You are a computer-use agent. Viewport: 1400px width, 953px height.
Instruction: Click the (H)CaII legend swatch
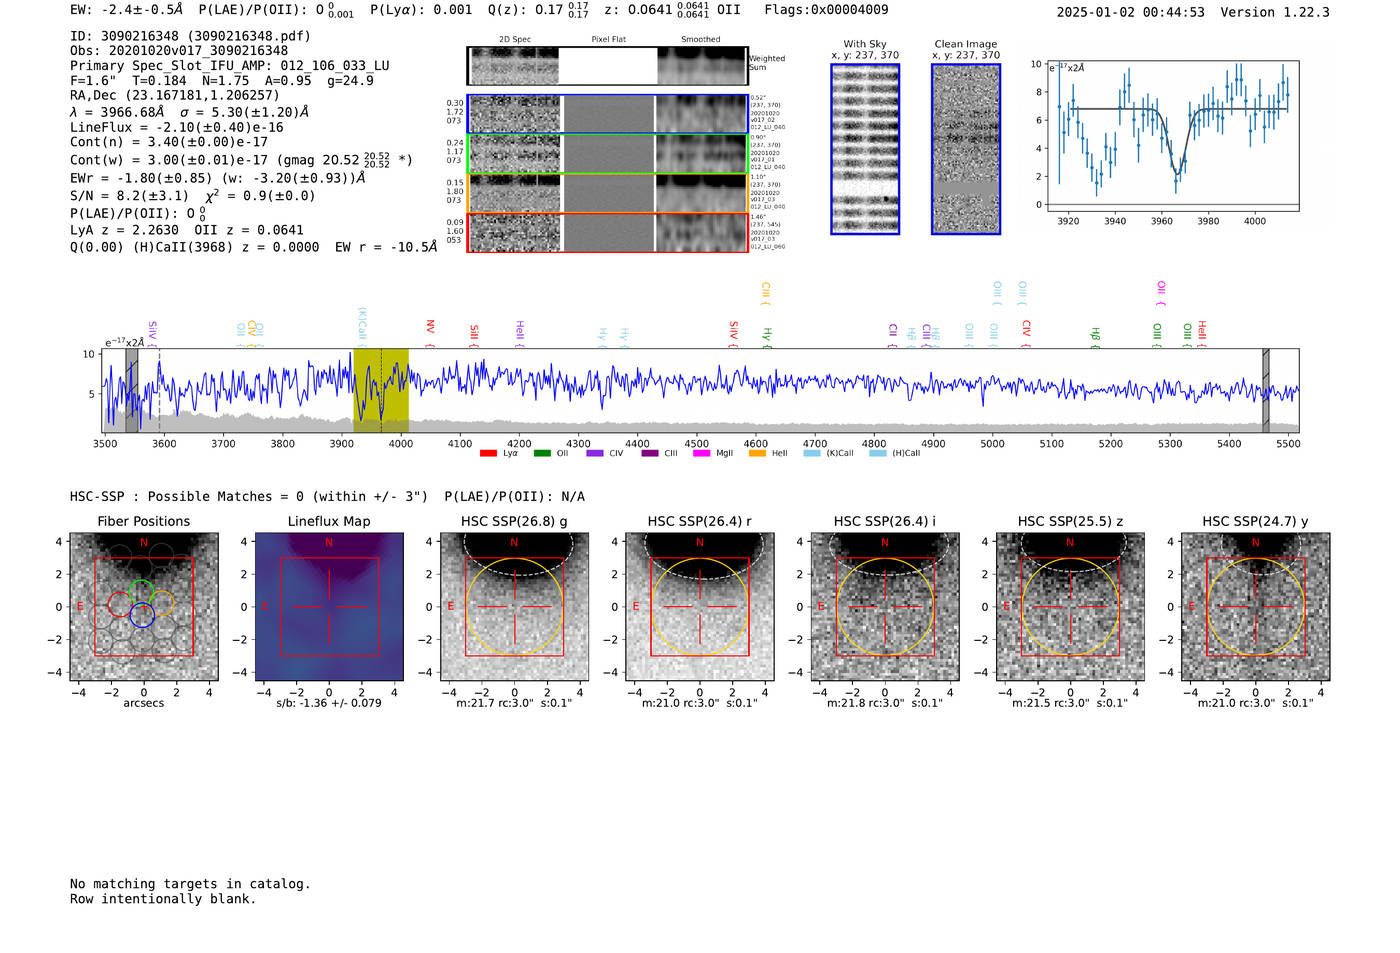coord(877,453)
